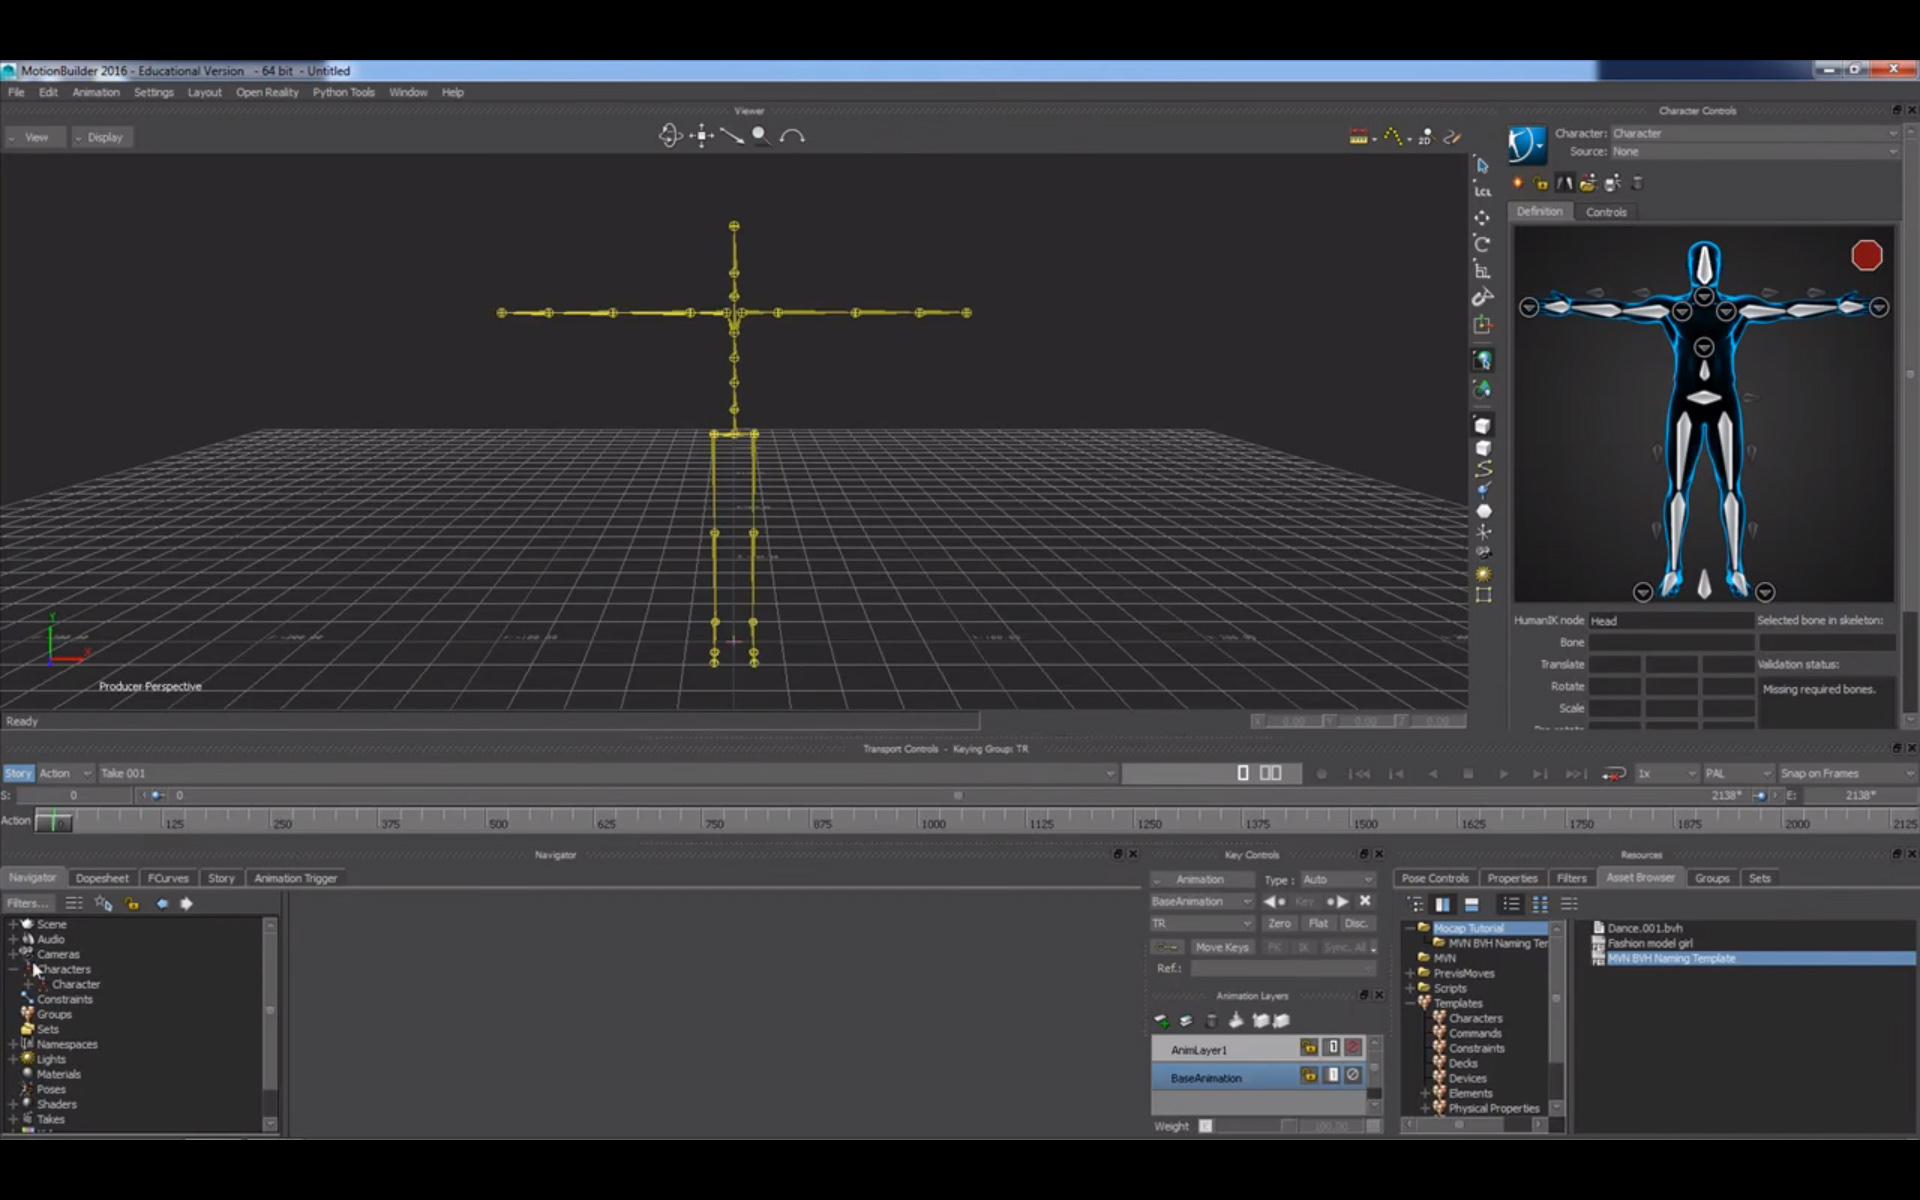The width and height of the screenshot is (1920, 1200).
Task: Click the pan/travelling camera icon above viewer
Action: point(701,135)
